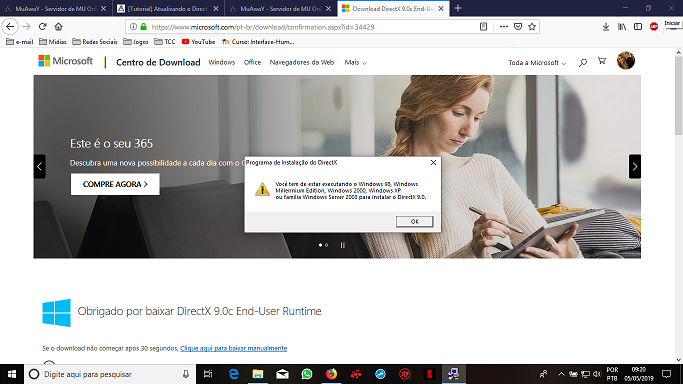Expand the Toda a Microsoft dropdown
This screenshot has height=384, width=683.
tap(537, 63)
